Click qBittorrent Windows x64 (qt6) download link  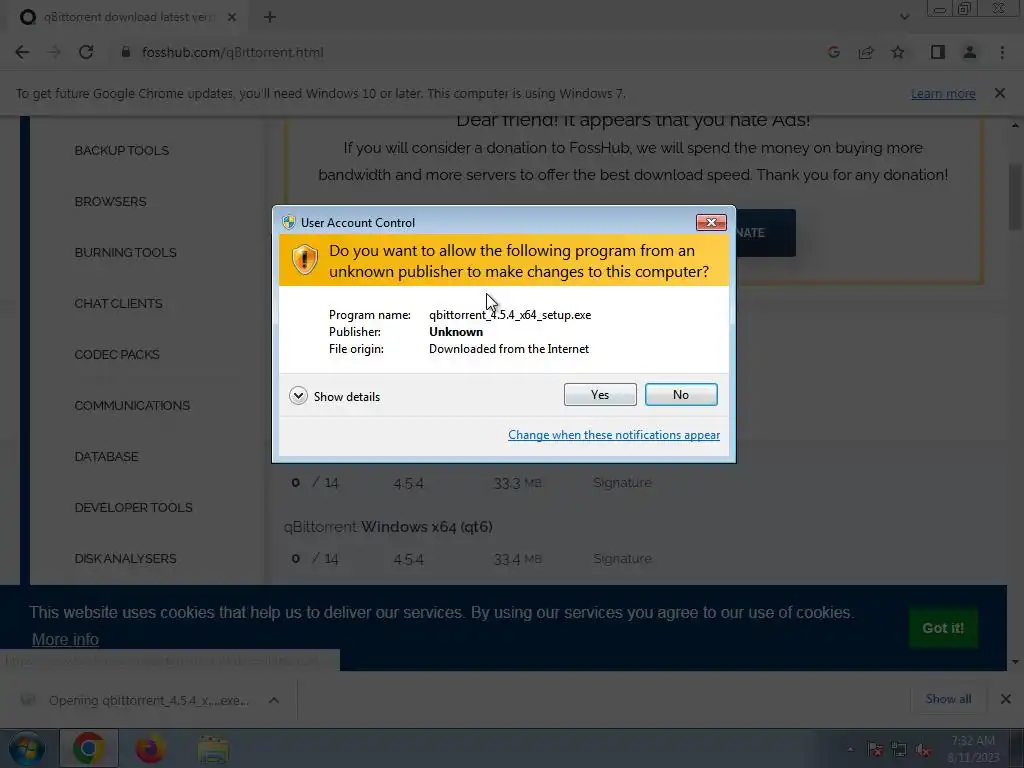click(x=388, y=526)
